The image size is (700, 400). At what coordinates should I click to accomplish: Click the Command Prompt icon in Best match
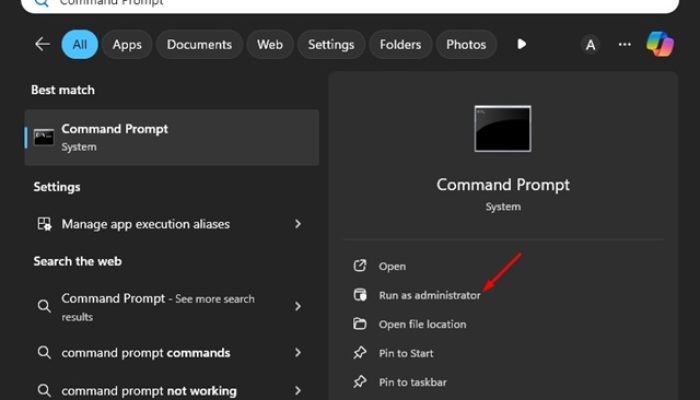[x=44, y=137]
